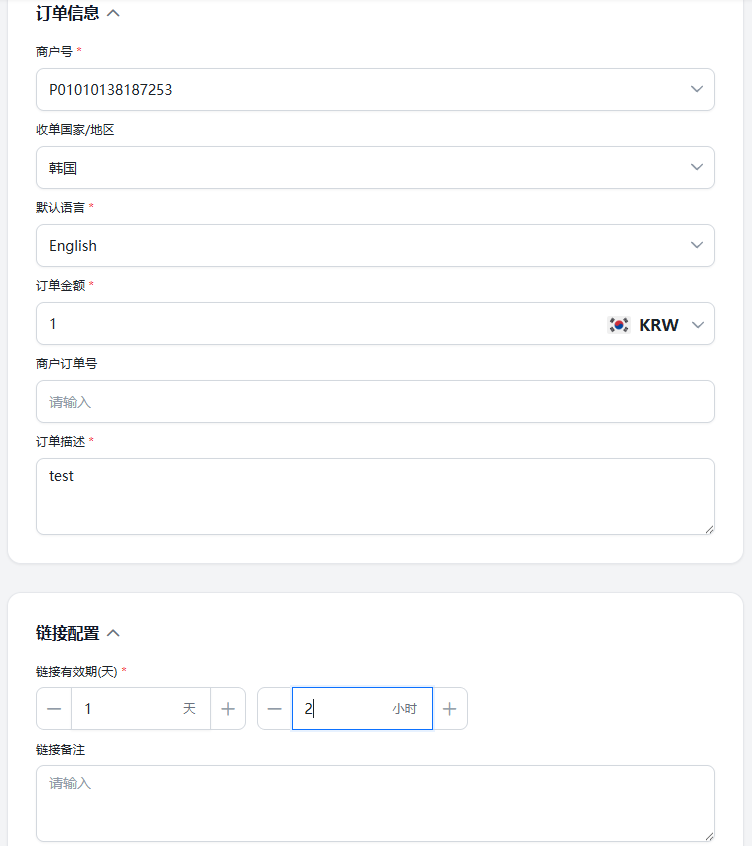Increase the days value with plus button
The image size is (752, 846).
228,709
